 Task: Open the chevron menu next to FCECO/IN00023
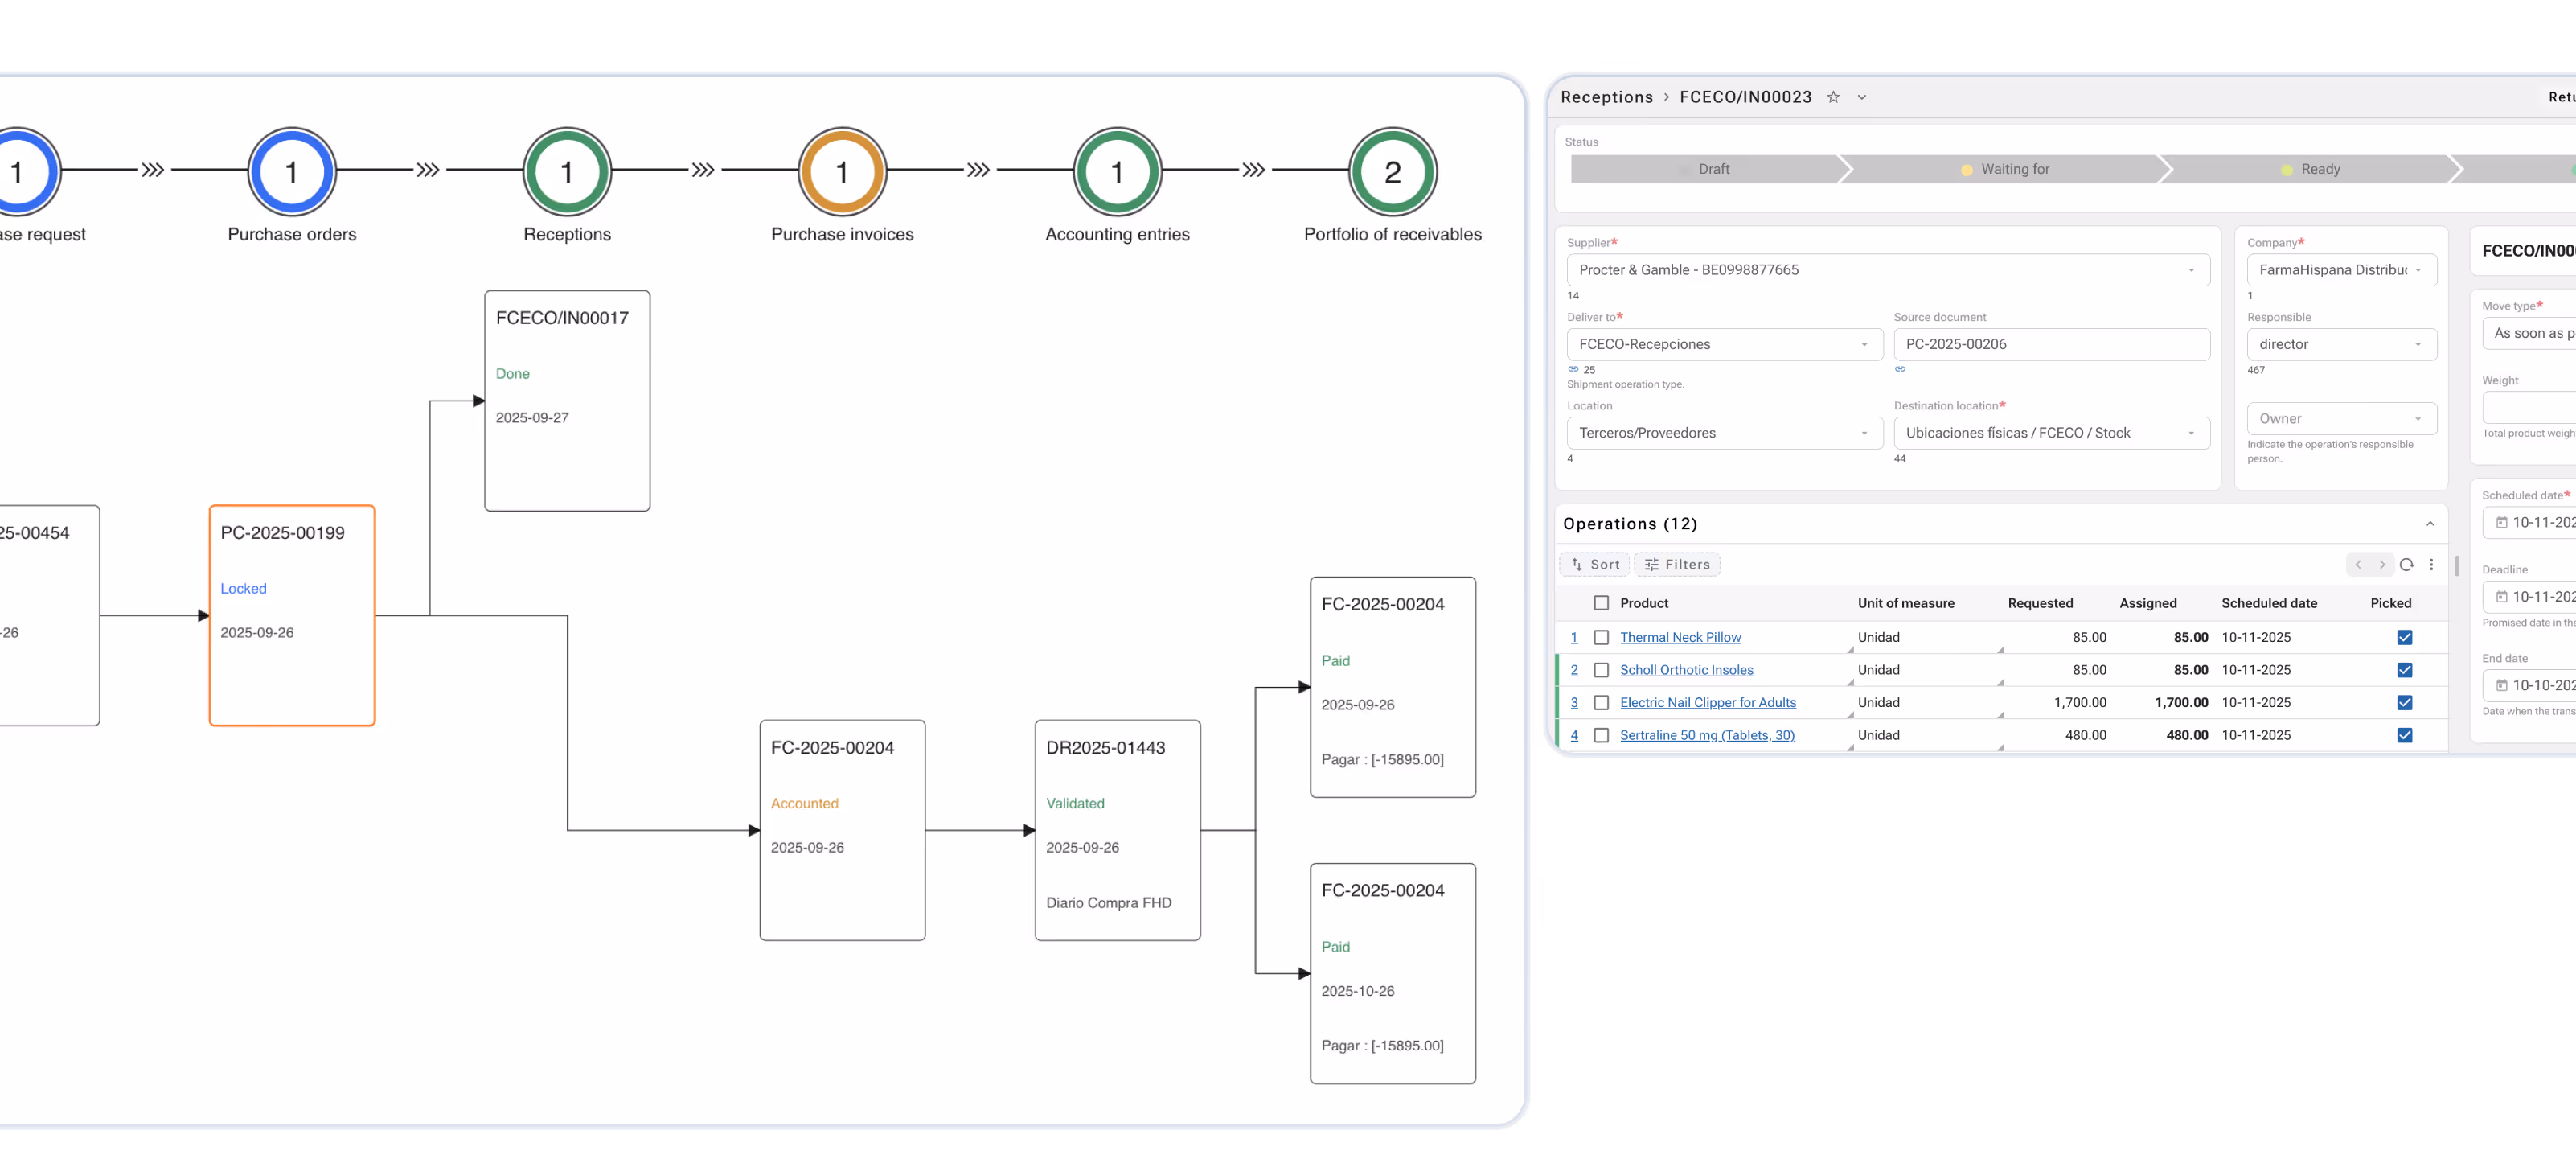click(1862, 97)
